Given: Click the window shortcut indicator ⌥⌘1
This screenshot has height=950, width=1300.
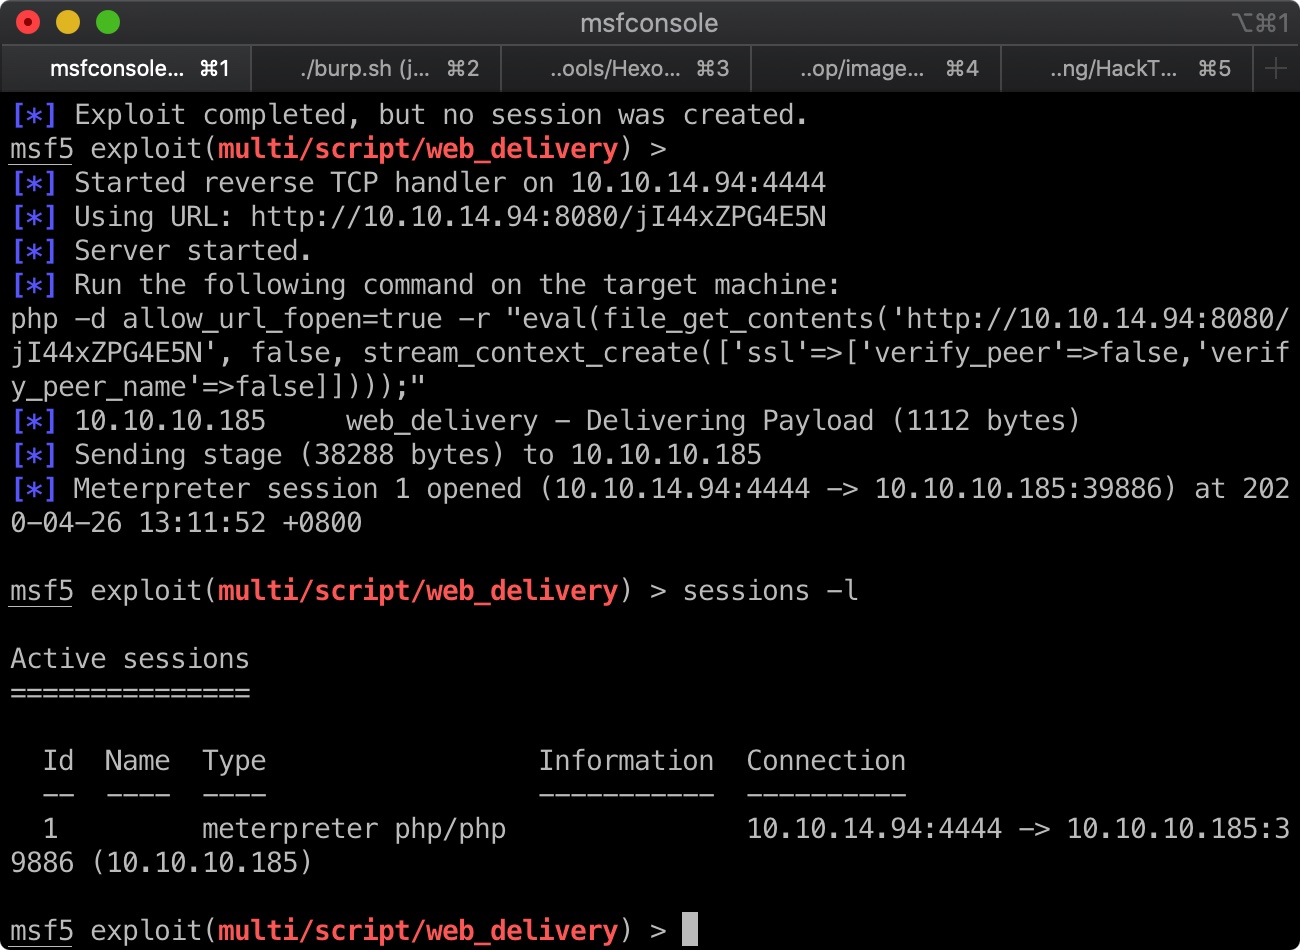Looking at the screenshot, I should point(1260,23).
